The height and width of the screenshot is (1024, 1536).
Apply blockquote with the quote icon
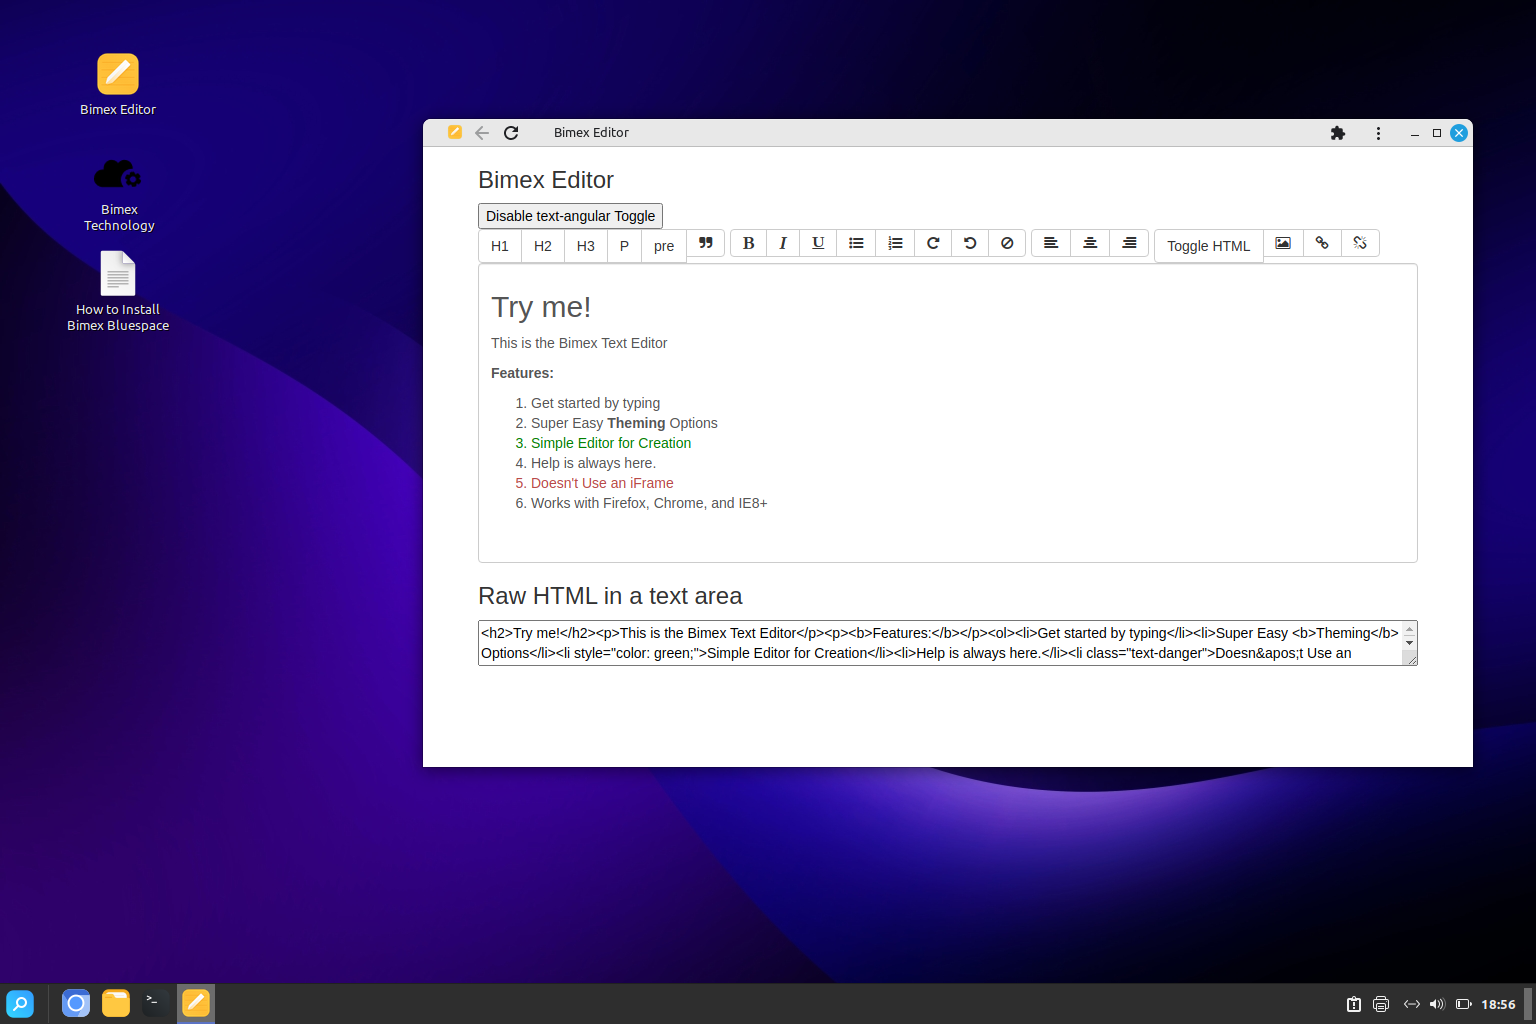706,243
